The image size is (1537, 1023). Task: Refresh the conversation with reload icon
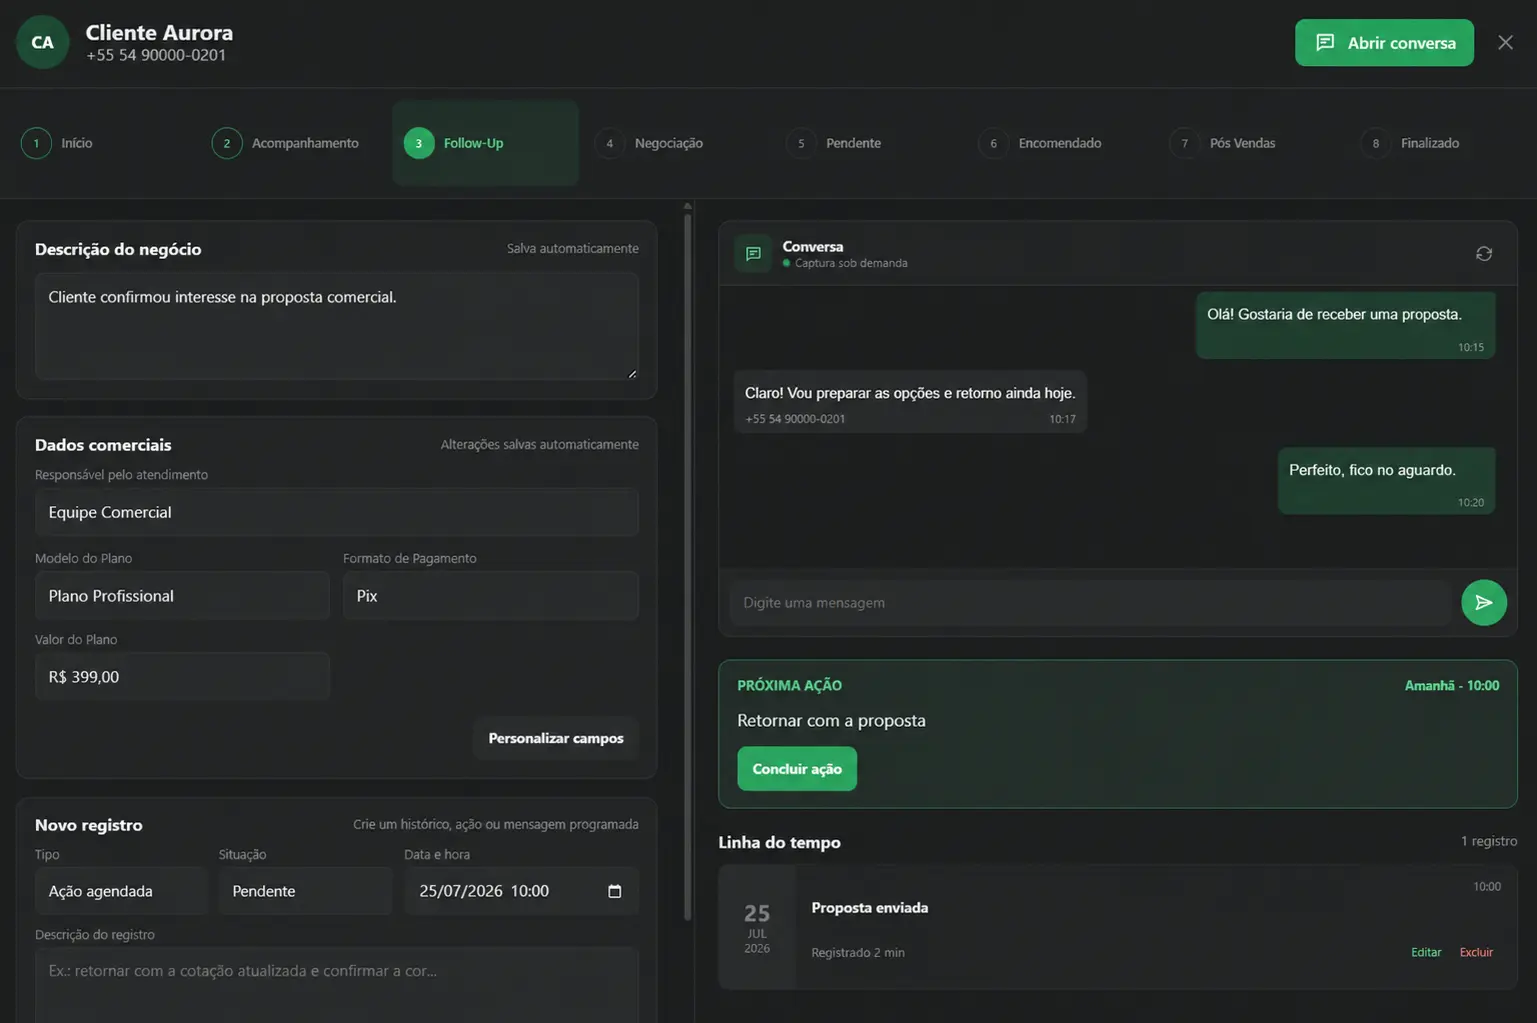click(x=1484, y=254)
